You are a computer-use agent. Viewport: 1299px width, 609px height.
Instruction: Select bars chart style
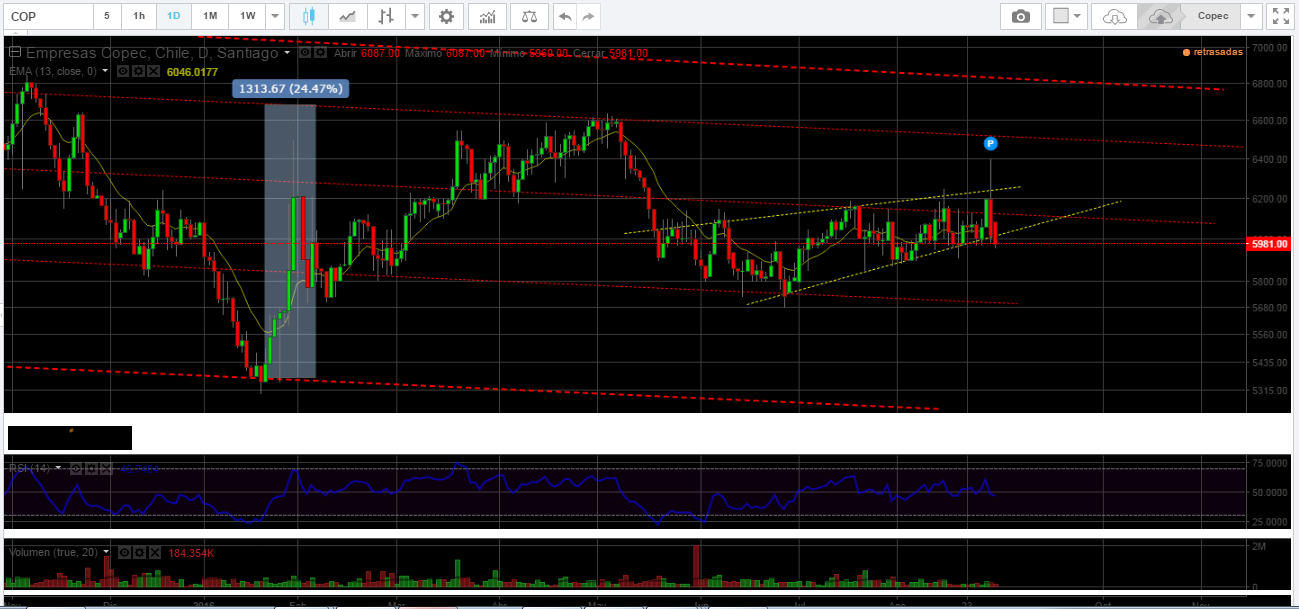coord(386,16)
